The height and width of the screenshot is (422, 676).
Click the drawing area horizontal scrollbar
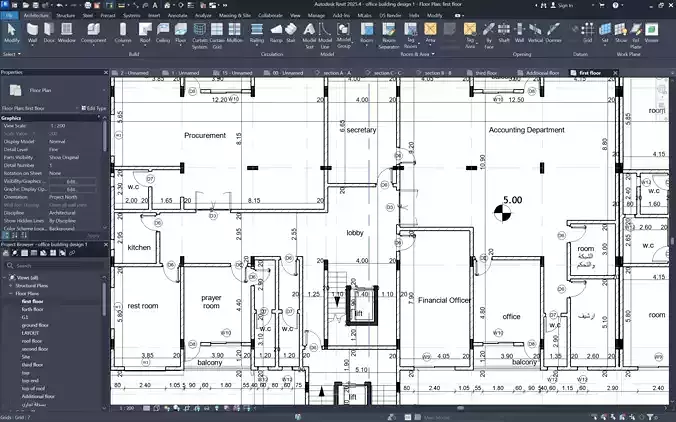pos(460,408)
